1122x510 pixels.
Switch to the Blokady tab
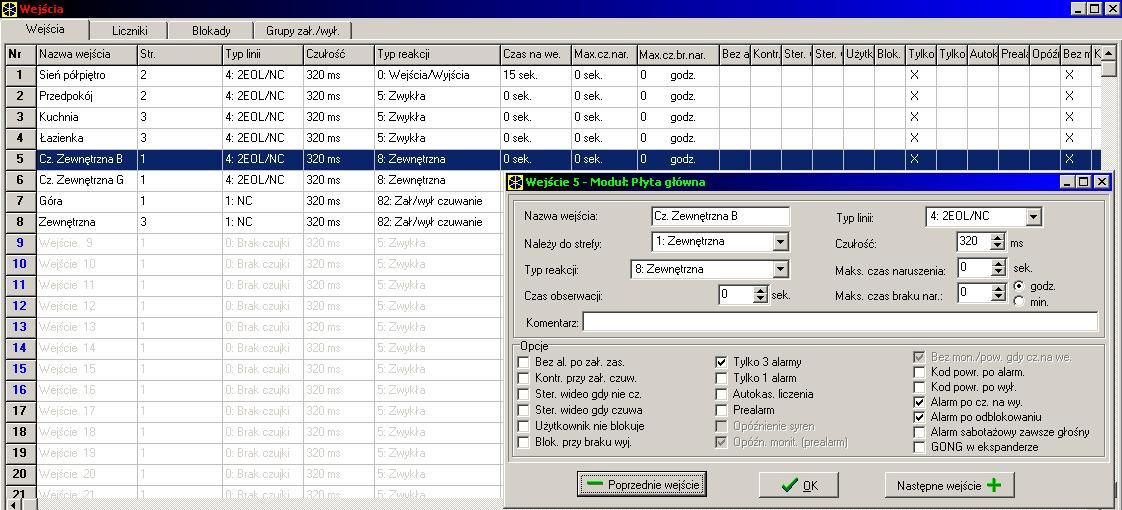(211, 31)
